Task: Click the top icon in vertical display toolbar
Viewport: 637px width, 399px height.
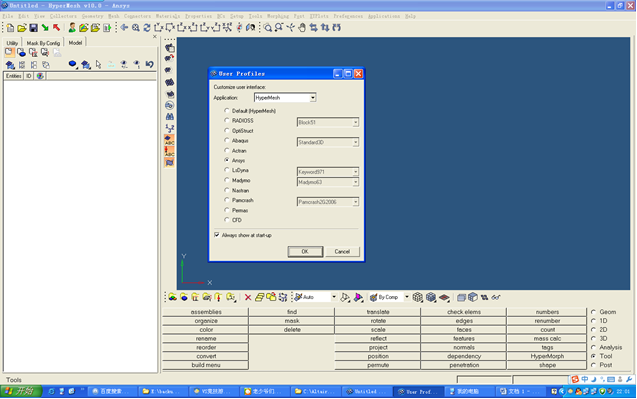Action: [x=170, y=48]
